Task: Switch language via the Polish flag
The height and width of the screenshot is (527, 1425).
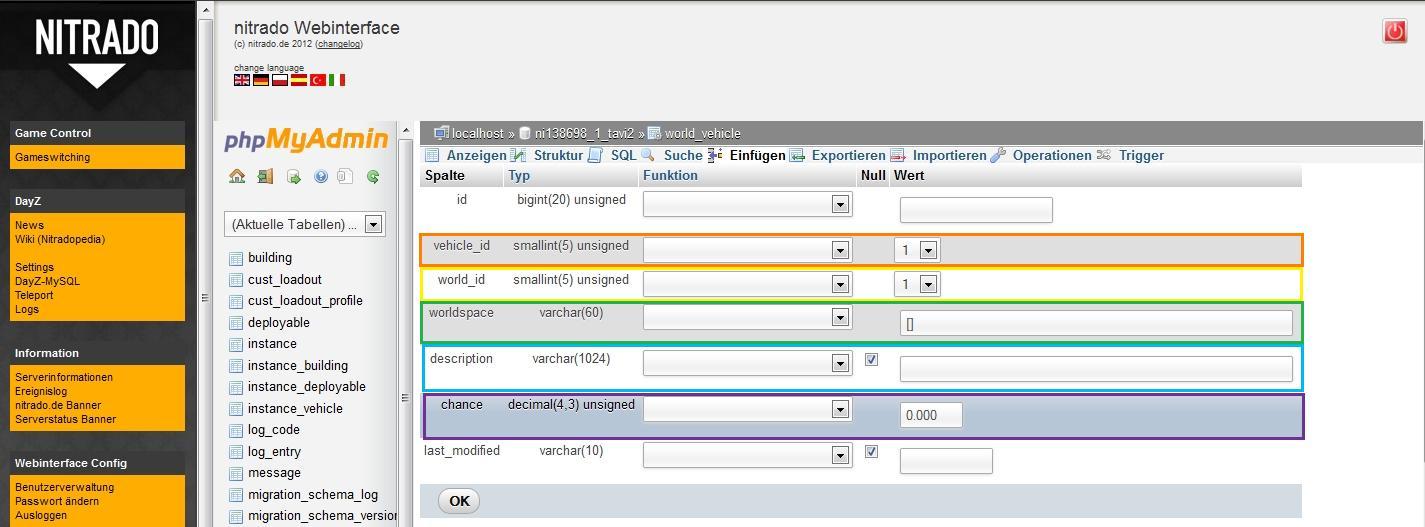Action: point(280,80)
